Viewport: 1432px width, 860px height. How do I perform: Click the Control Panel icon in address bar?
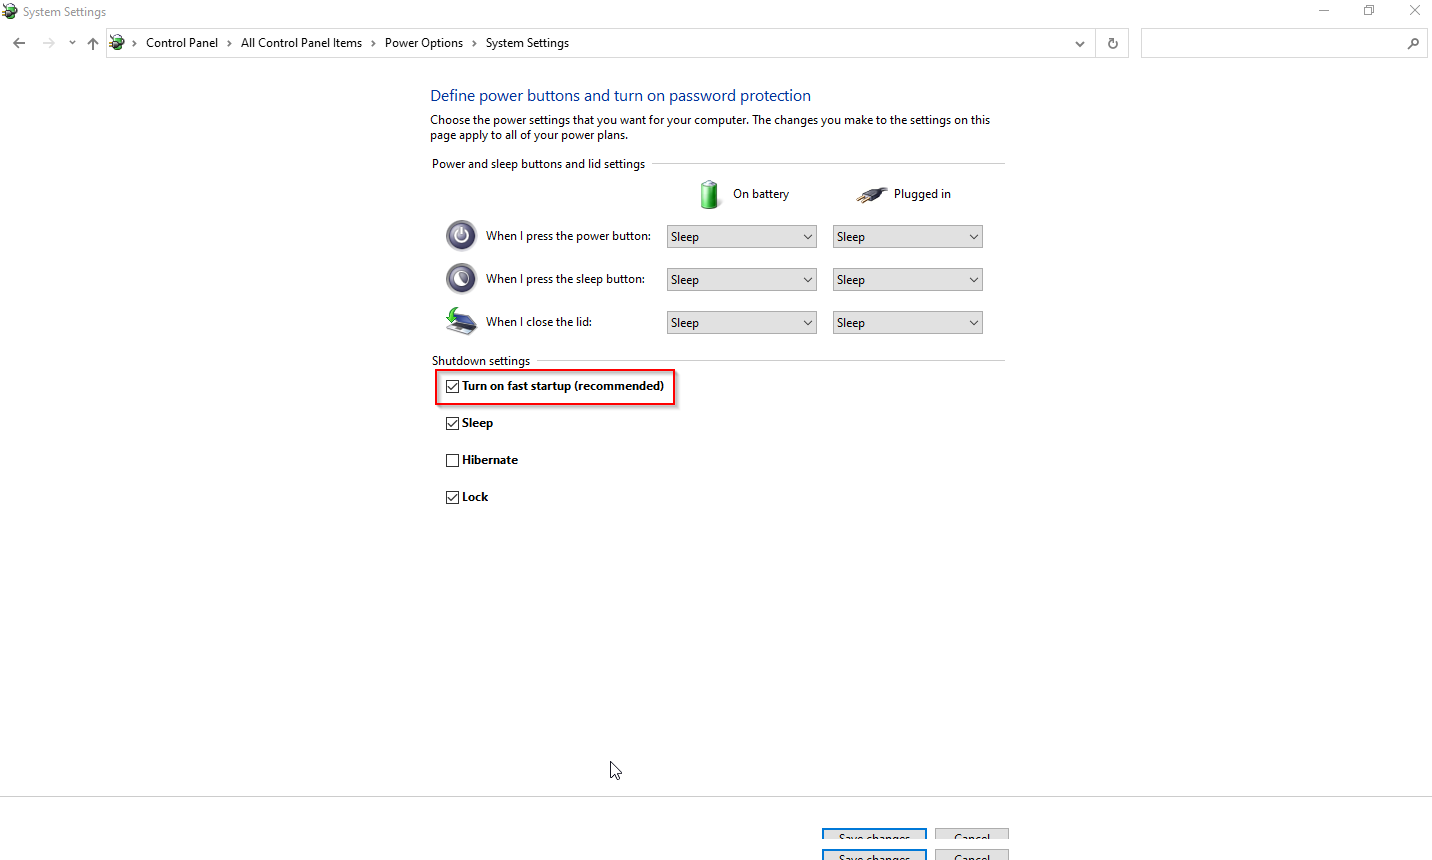coord(117,43)
